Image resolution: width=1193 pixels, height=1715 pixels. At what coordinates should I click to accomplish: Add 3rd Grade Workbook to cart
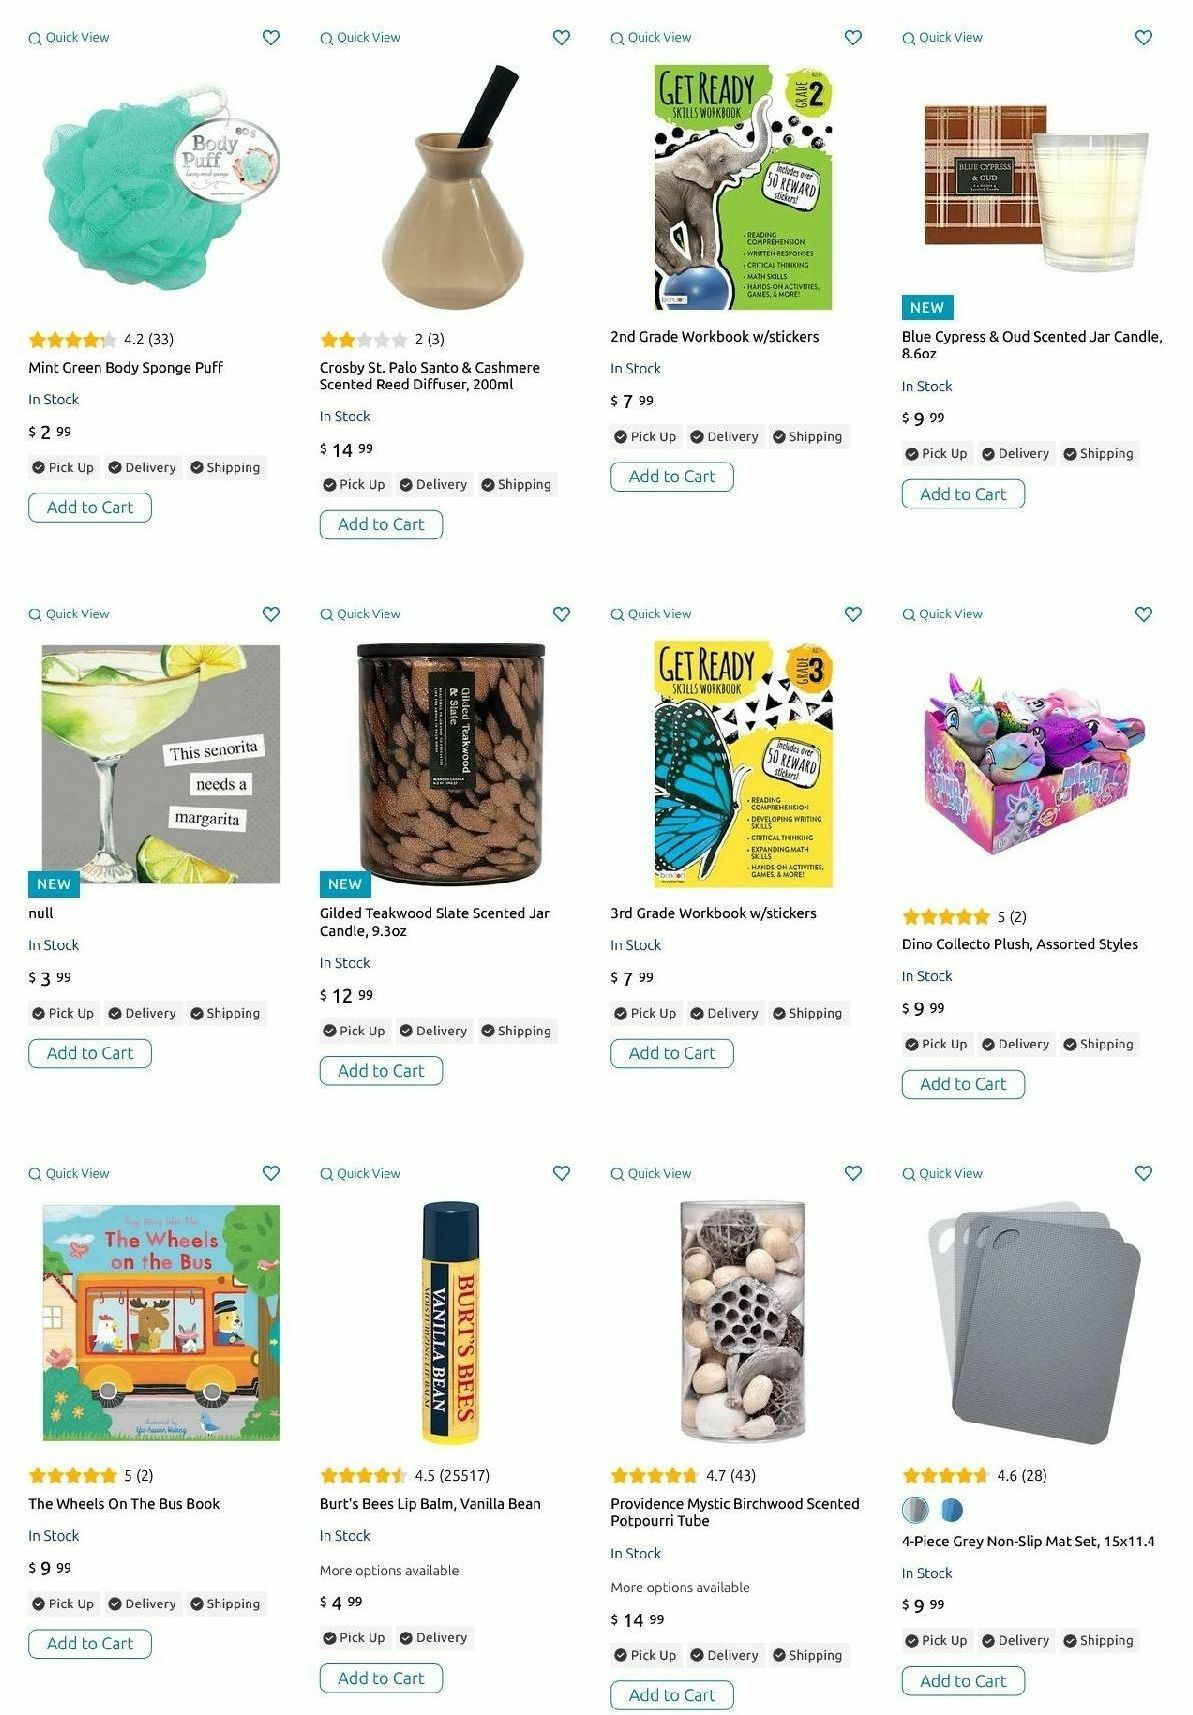(672, 1053)
